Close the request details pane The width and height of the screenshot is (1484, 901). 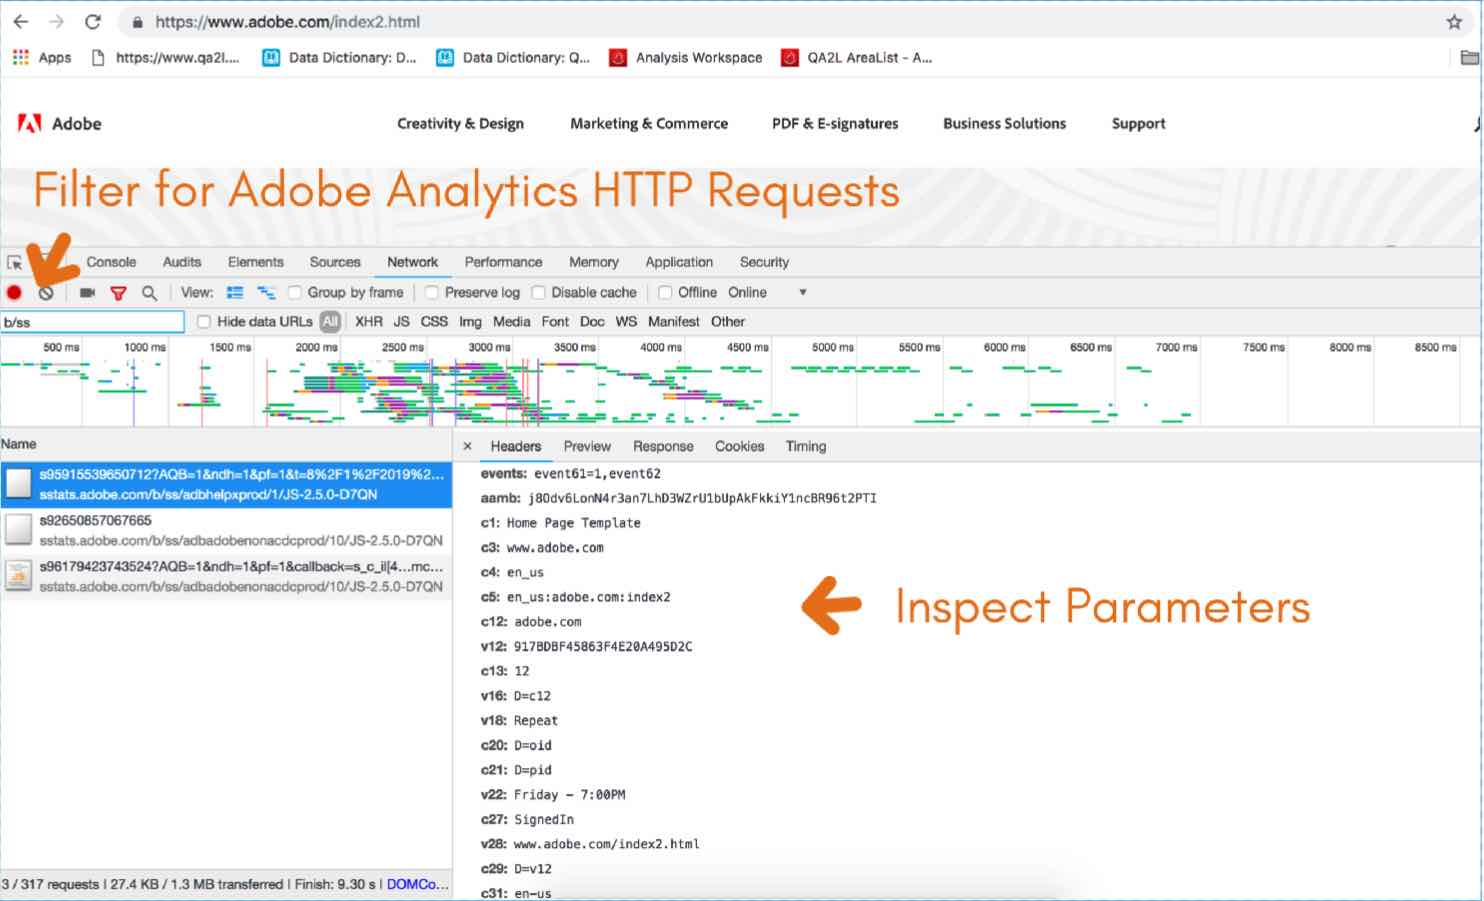467,446
